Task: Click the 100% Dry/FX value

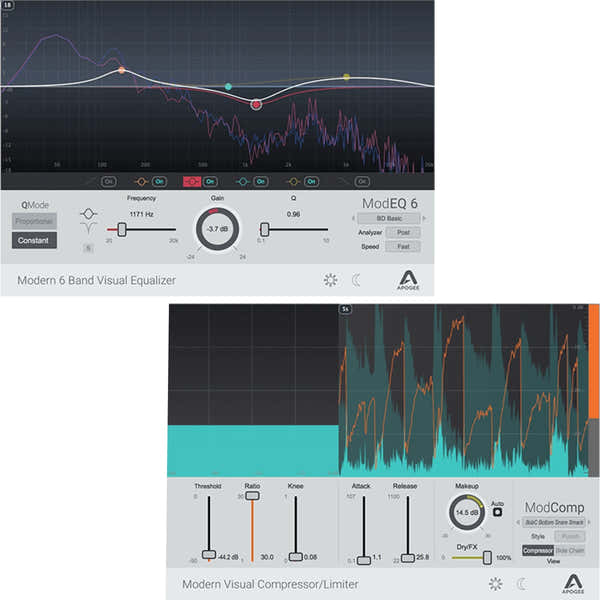Action: point(504,558)
